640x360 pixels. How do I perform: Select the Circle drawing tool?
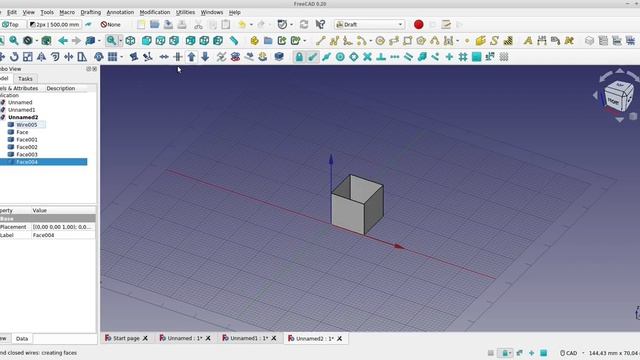click(x=380, y=40)
